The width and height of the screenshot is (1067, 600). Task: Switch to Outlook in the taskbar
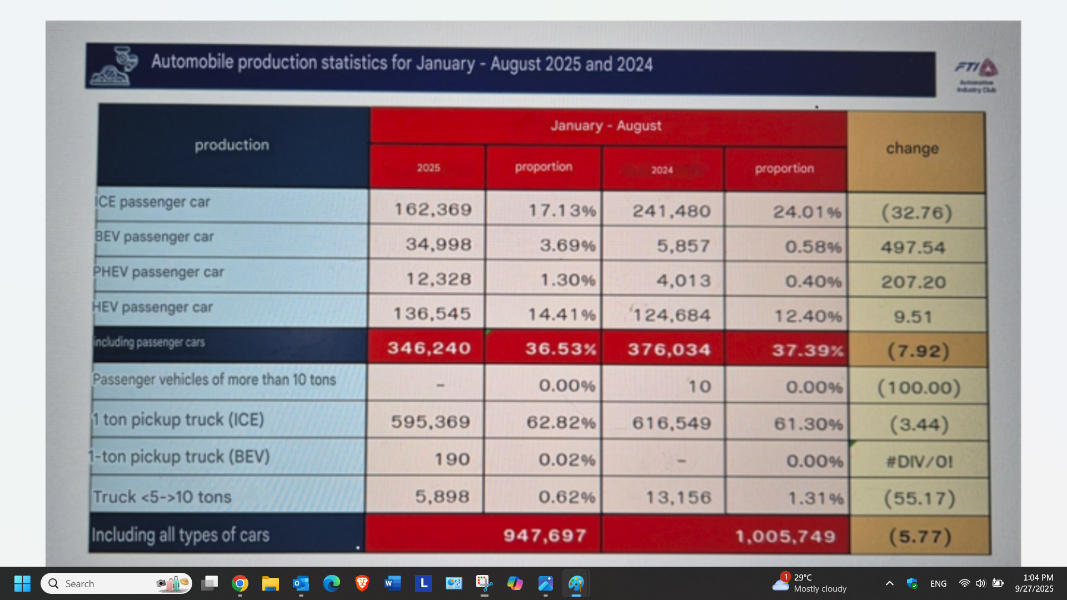(x=301, y=583)
